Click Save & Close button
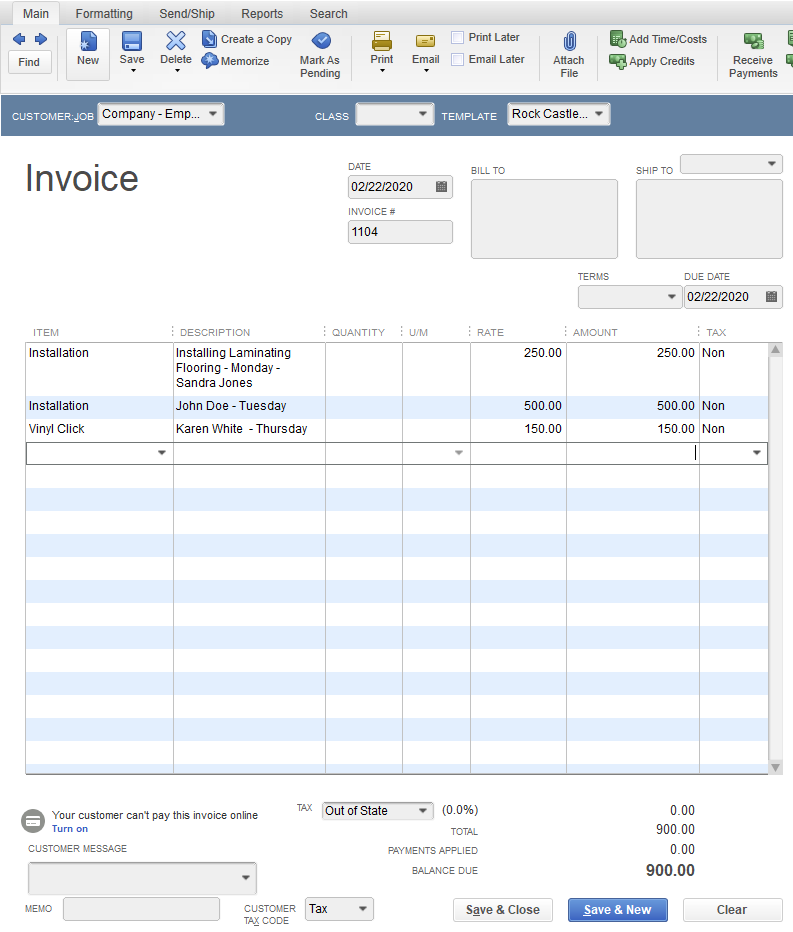This screenshot has height=932, width=793. (x=503, y=910)
